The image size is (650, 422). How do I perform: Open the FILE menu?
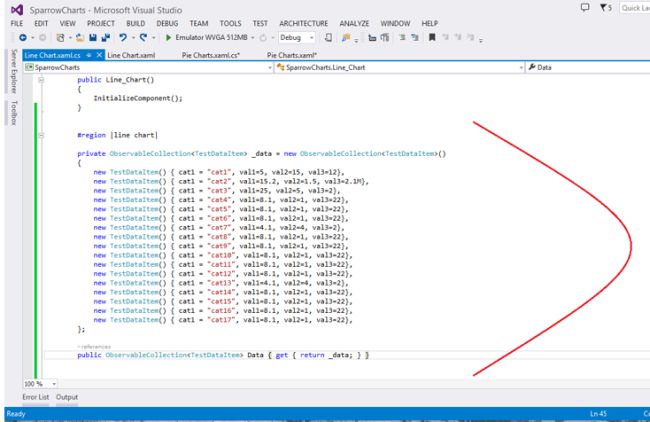(x=17, y=23)
